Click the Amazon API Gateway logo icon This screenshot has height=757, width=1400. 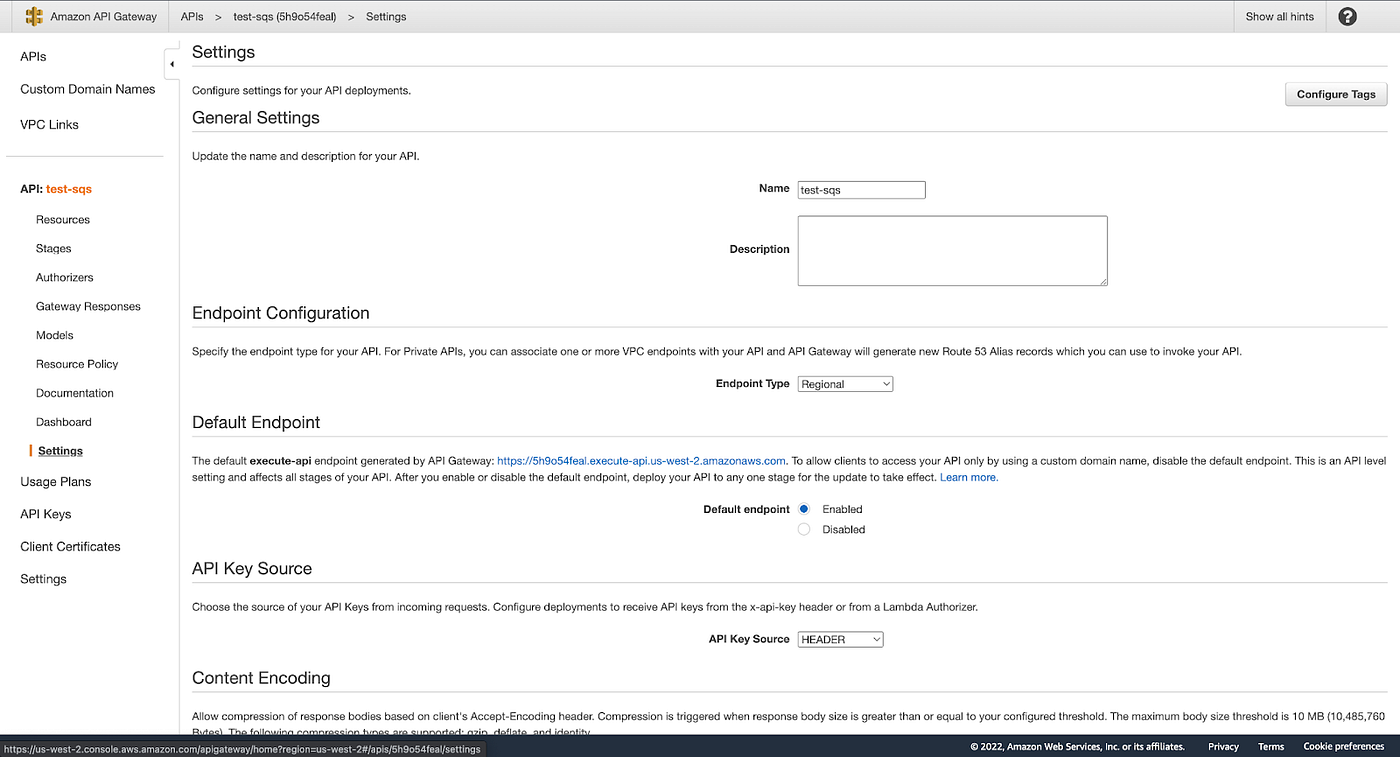(34, 16)
